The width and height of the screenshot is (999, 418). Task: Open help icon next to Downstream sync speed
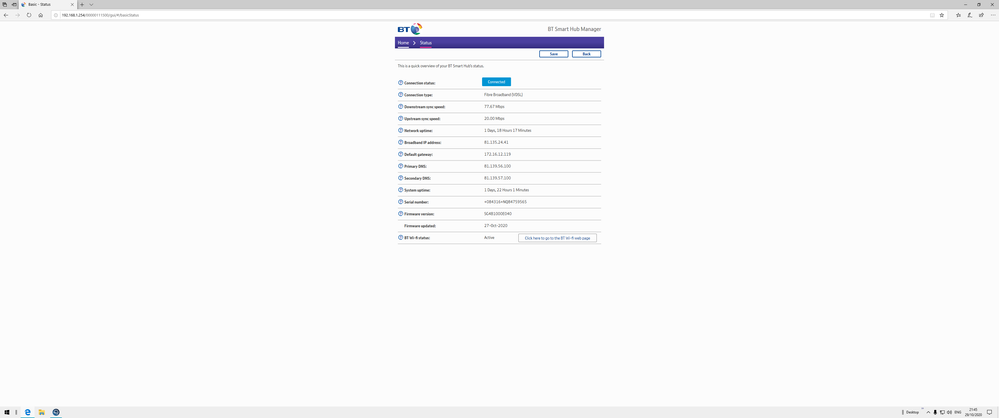[401, 106]
